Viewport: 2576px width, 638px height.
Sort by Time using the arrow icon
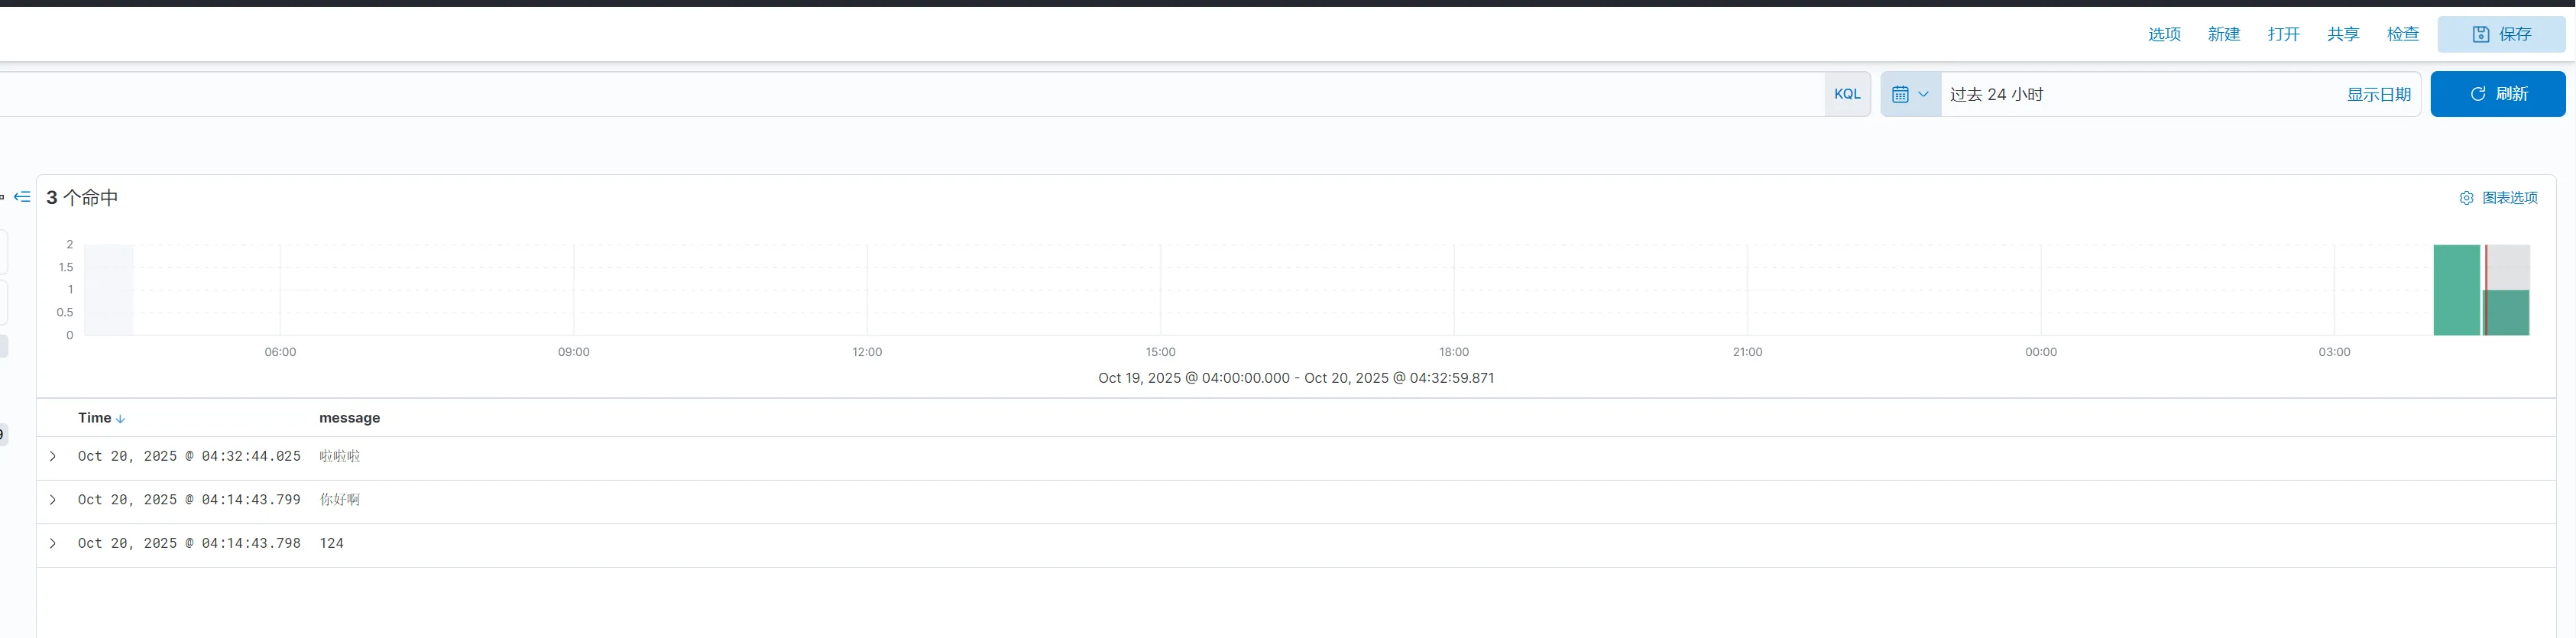click(120, 419)
